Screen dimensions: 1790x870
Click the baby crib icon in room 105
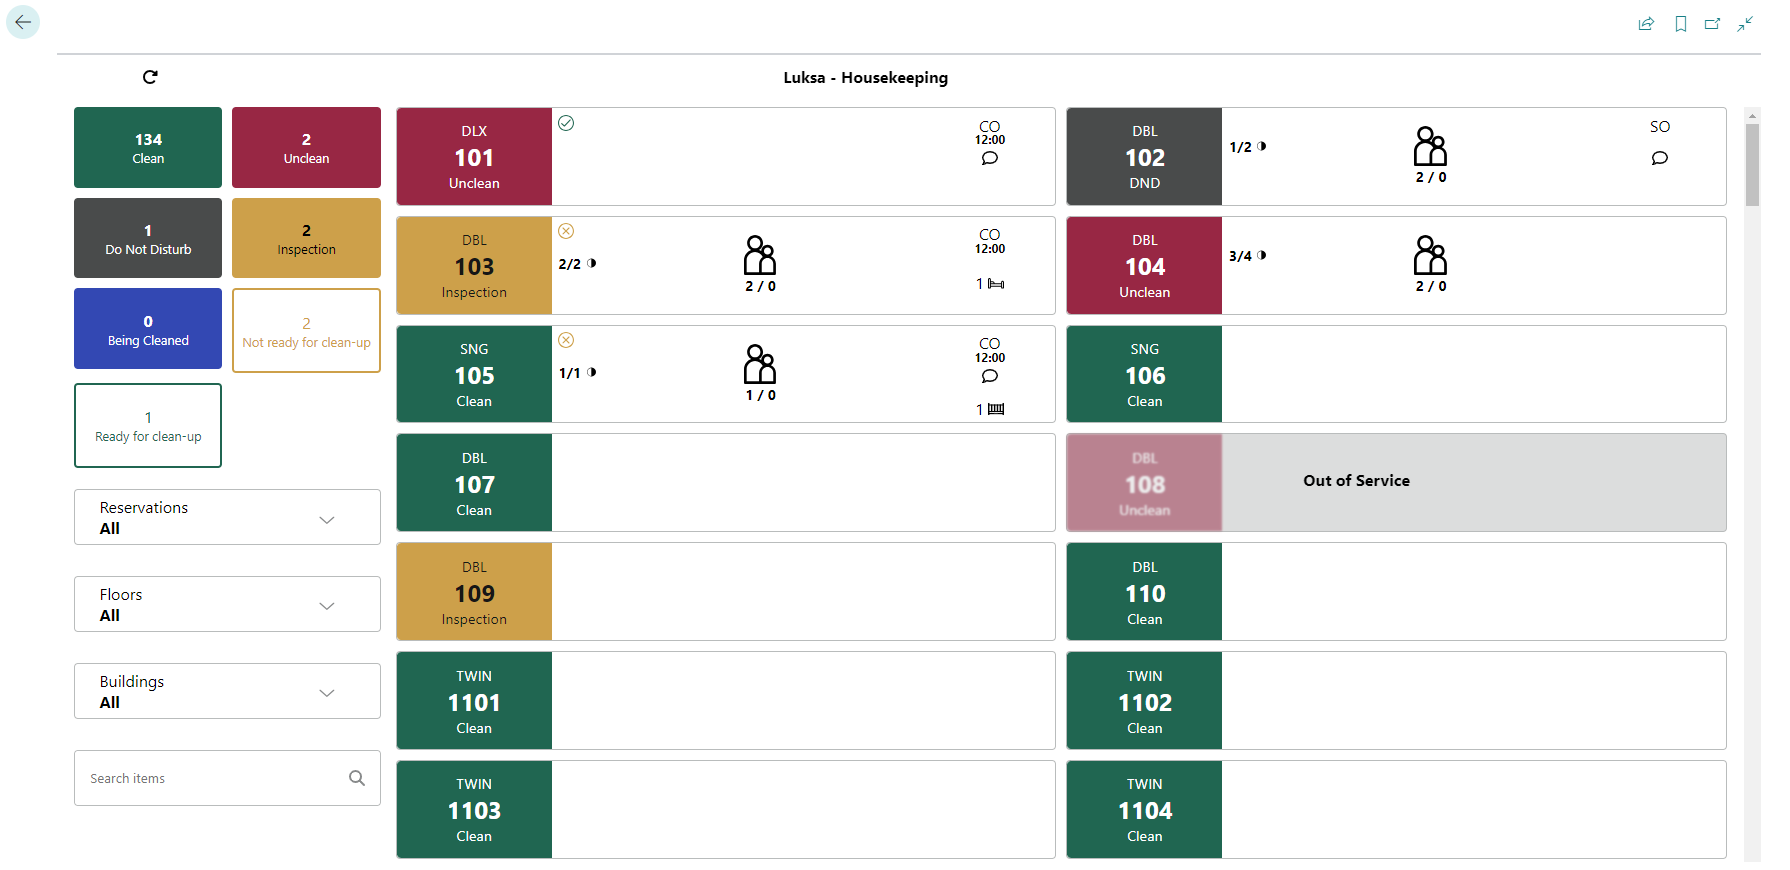996,409
